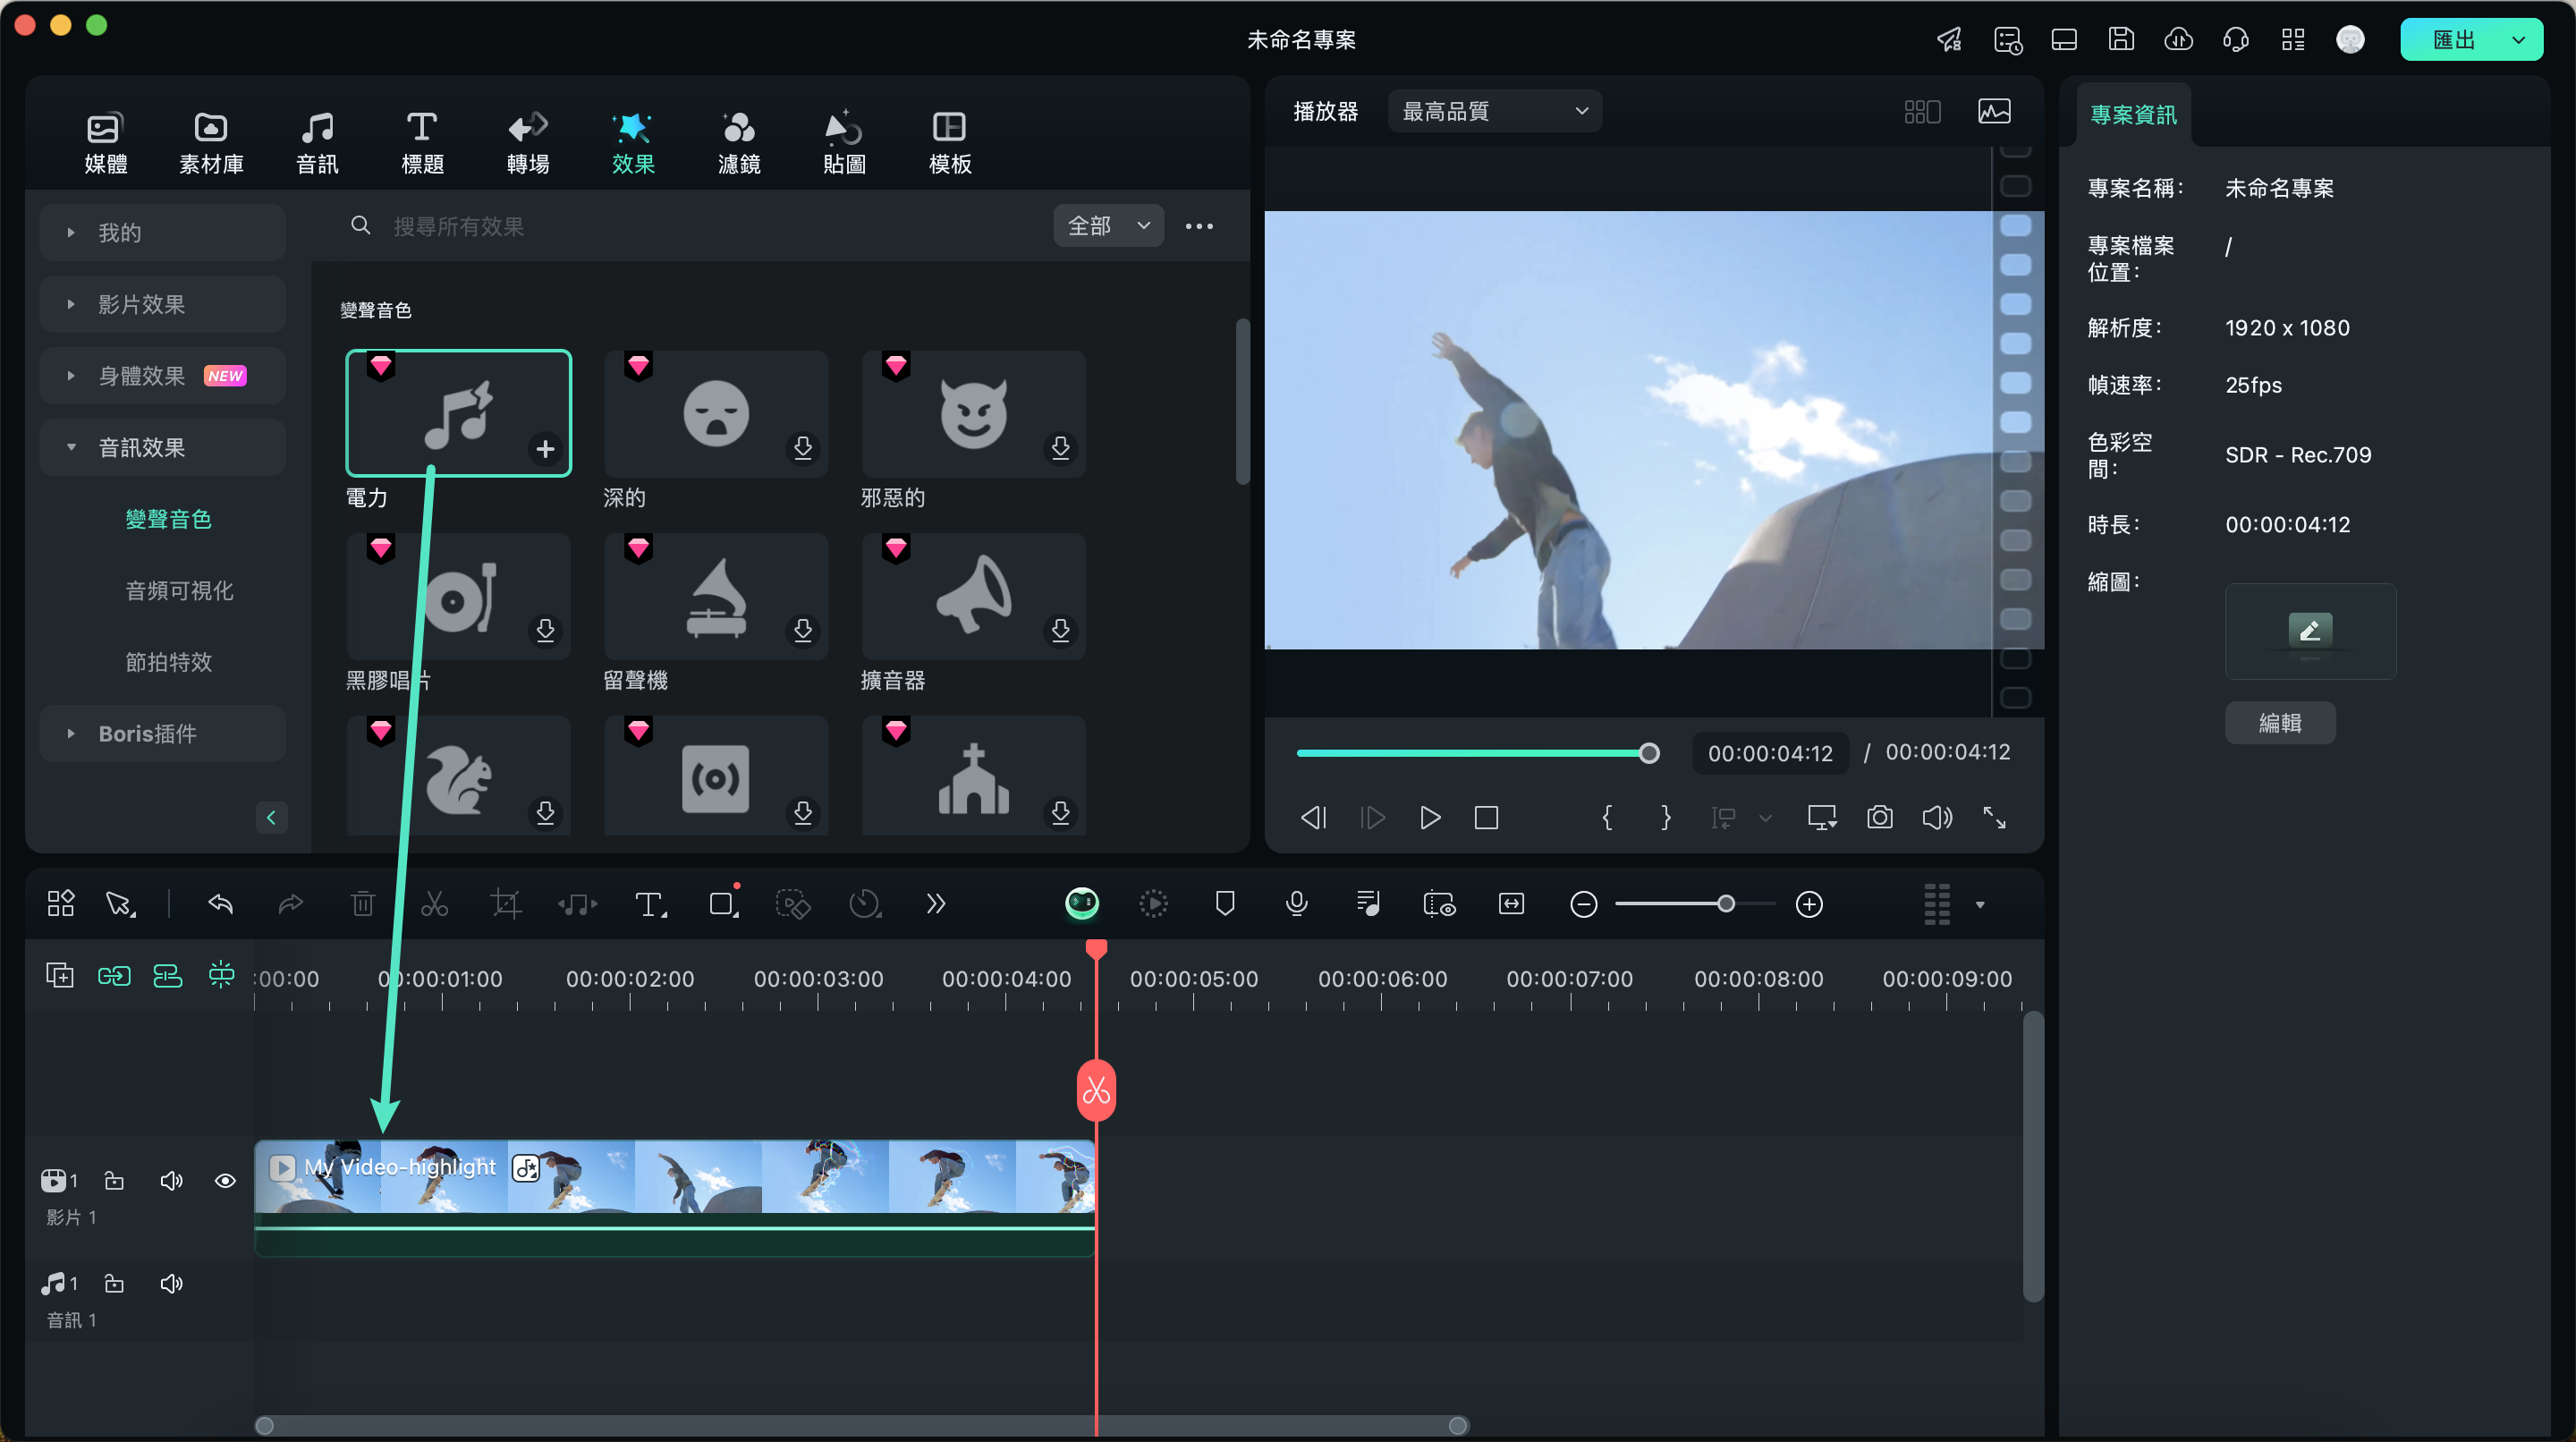Add a timeline marker
Image resolution: width=2576 pixels, height=1442 pixels.
point(1224,904)
